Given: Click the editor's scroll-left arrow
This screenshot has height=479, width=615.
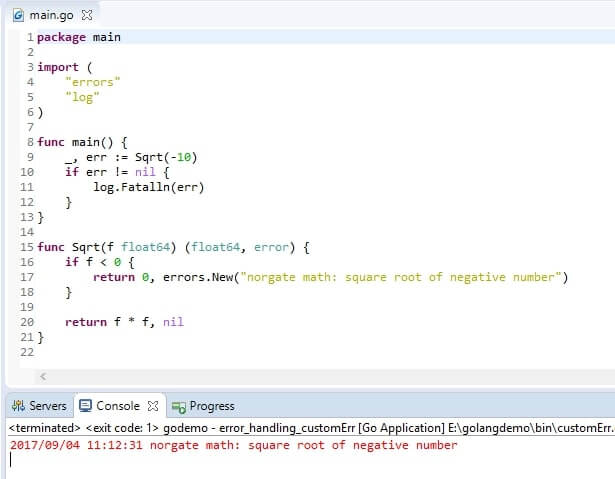Looking at the screenshot, I should pyautogui.click(x=44, y=377).
